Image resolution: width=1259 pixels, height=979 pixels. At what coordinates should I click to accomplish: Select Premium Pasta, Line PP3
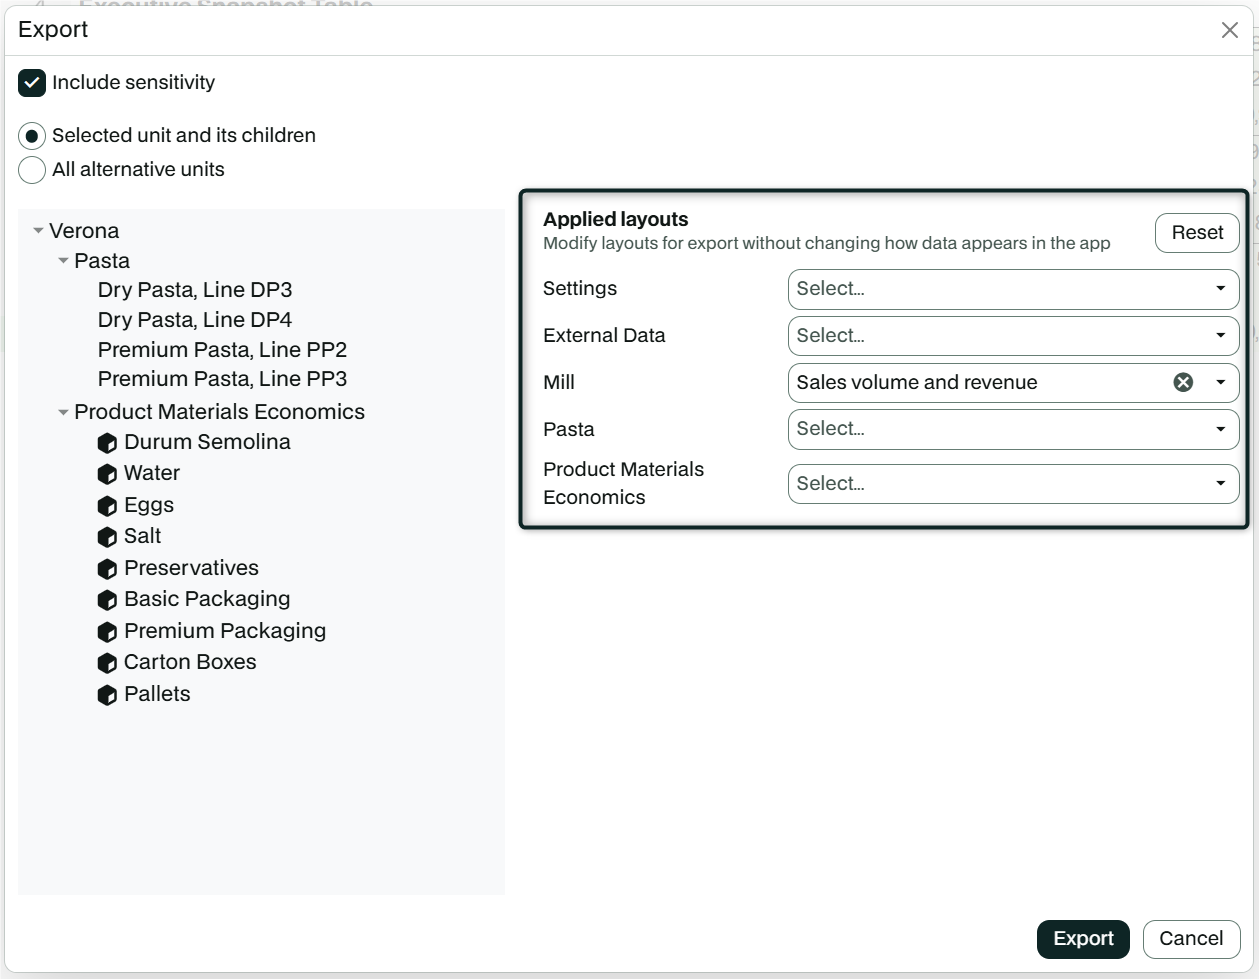tap(222, 379)
